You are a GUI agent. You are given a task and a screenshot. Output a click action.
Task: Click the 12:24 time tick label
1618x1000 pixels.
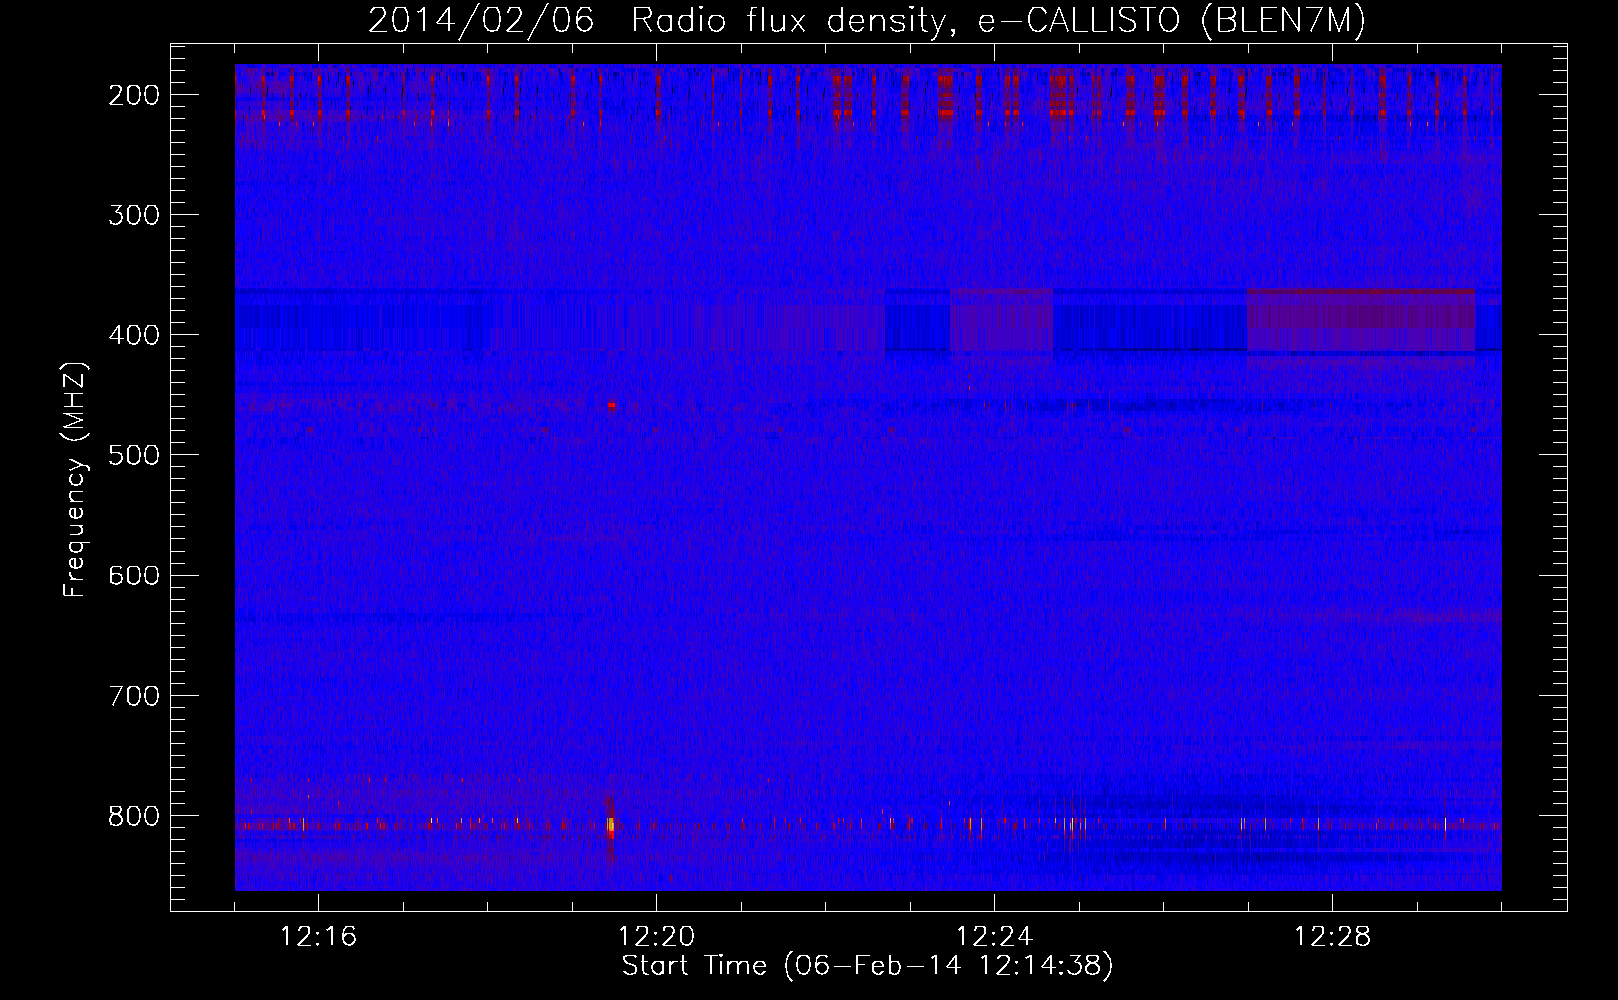click(x=995, y=937)
